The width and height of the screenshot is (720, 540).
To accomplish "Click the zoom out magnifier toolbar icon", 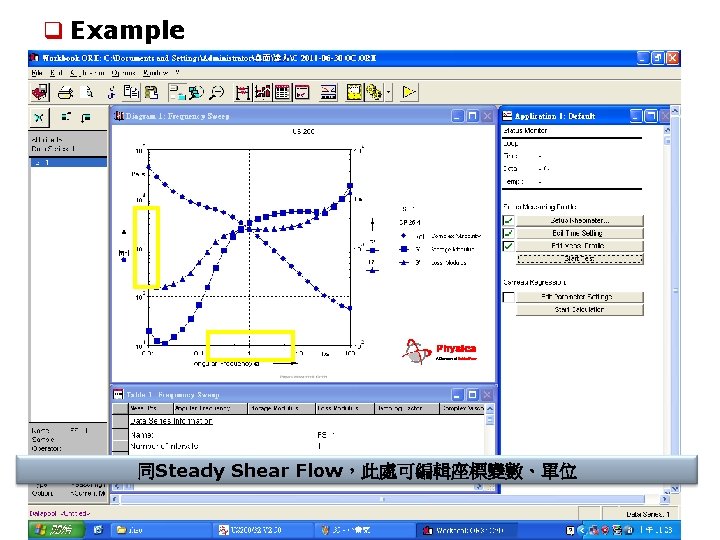I will pos(216,92).
